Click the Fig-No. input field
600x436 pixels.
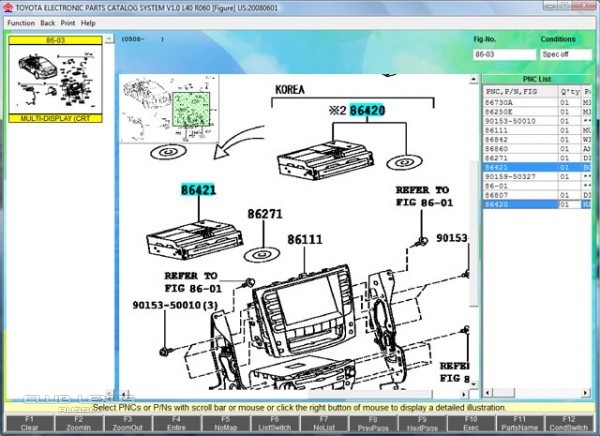click(x=503, y=54)
